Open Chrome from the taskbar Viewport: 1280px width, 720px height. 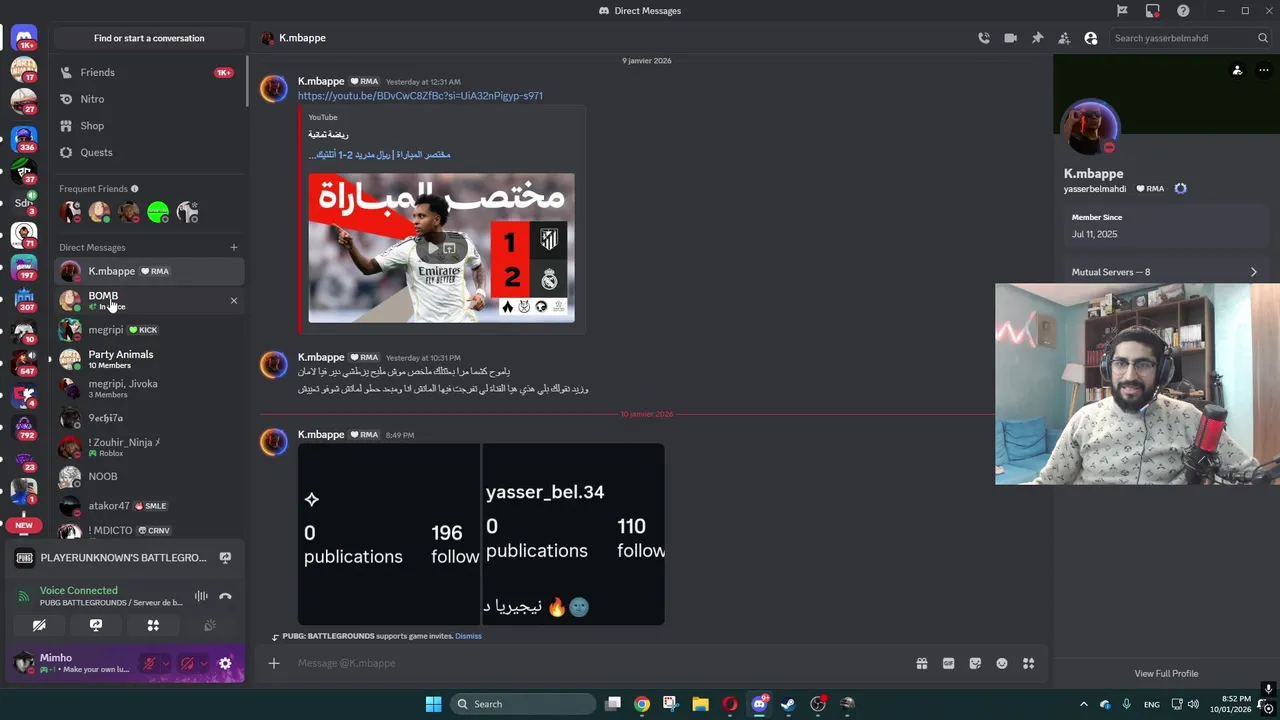[642, 704]
